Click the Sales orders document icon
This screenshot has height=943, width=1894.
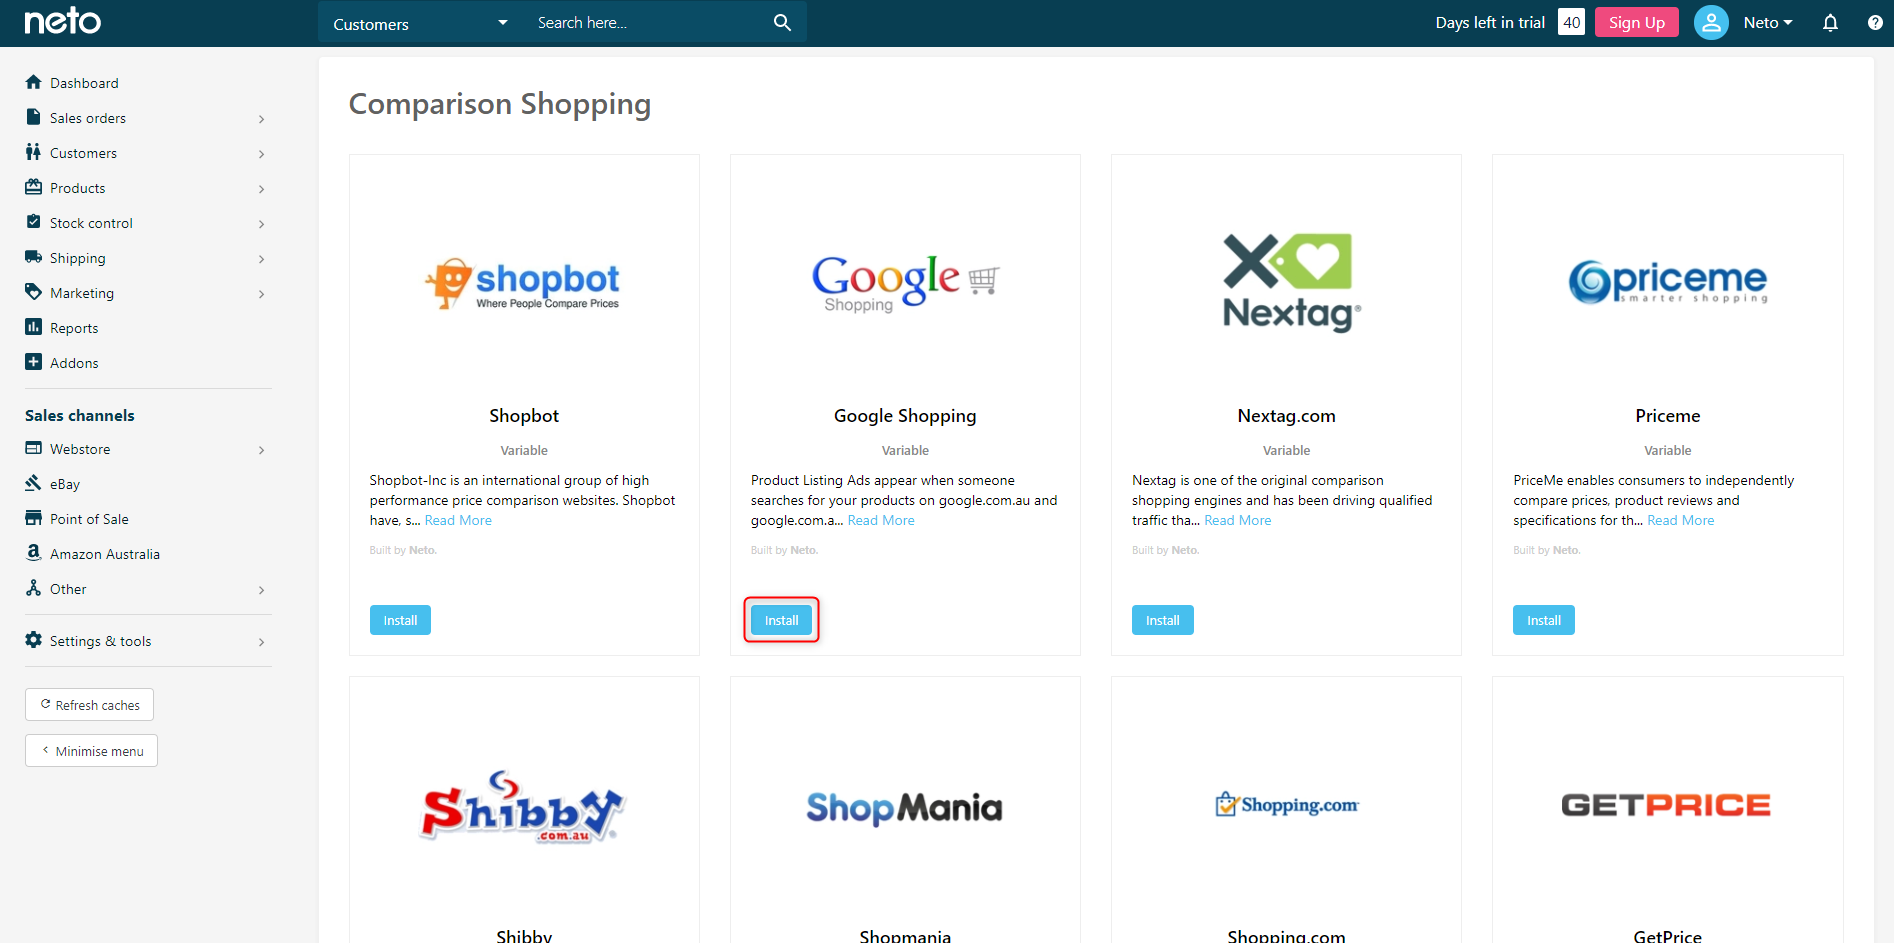point(34,117)
